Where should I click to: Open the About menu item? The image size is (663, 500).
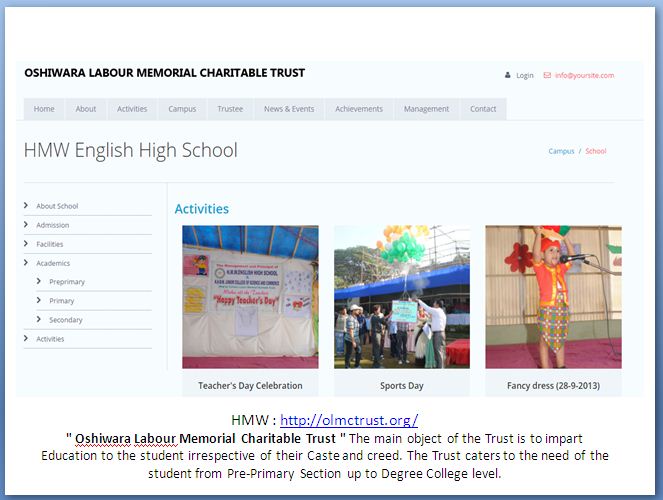86,109
